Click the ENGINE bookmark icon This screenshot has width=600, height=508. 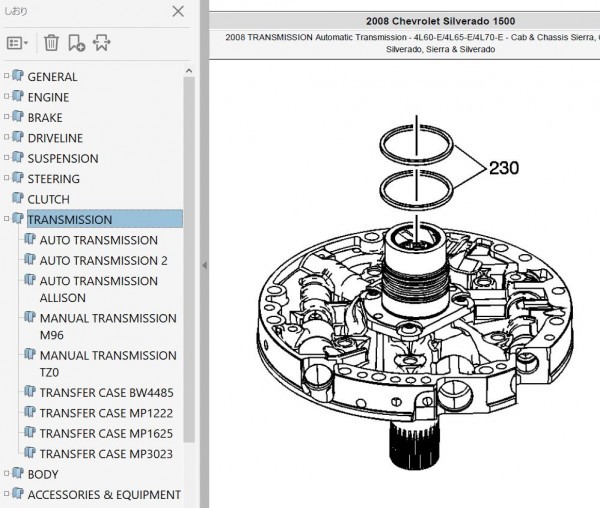(x=18, y=96)
